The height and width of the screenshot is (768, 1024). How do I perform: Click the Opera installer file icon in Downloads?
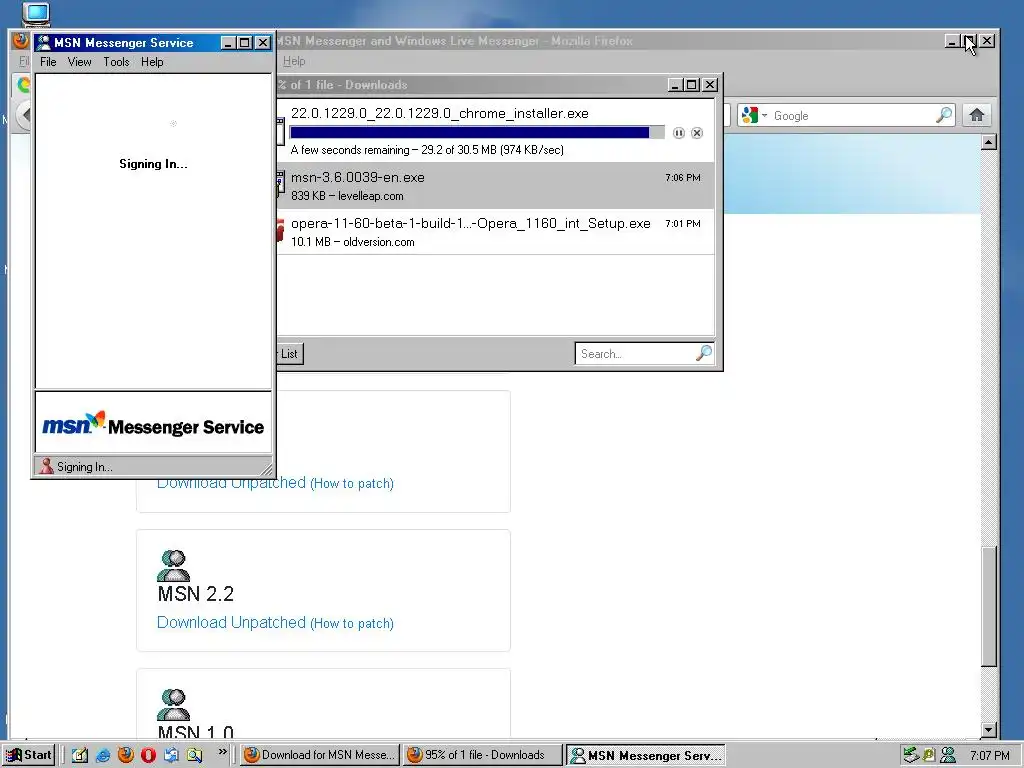point(281,232)
